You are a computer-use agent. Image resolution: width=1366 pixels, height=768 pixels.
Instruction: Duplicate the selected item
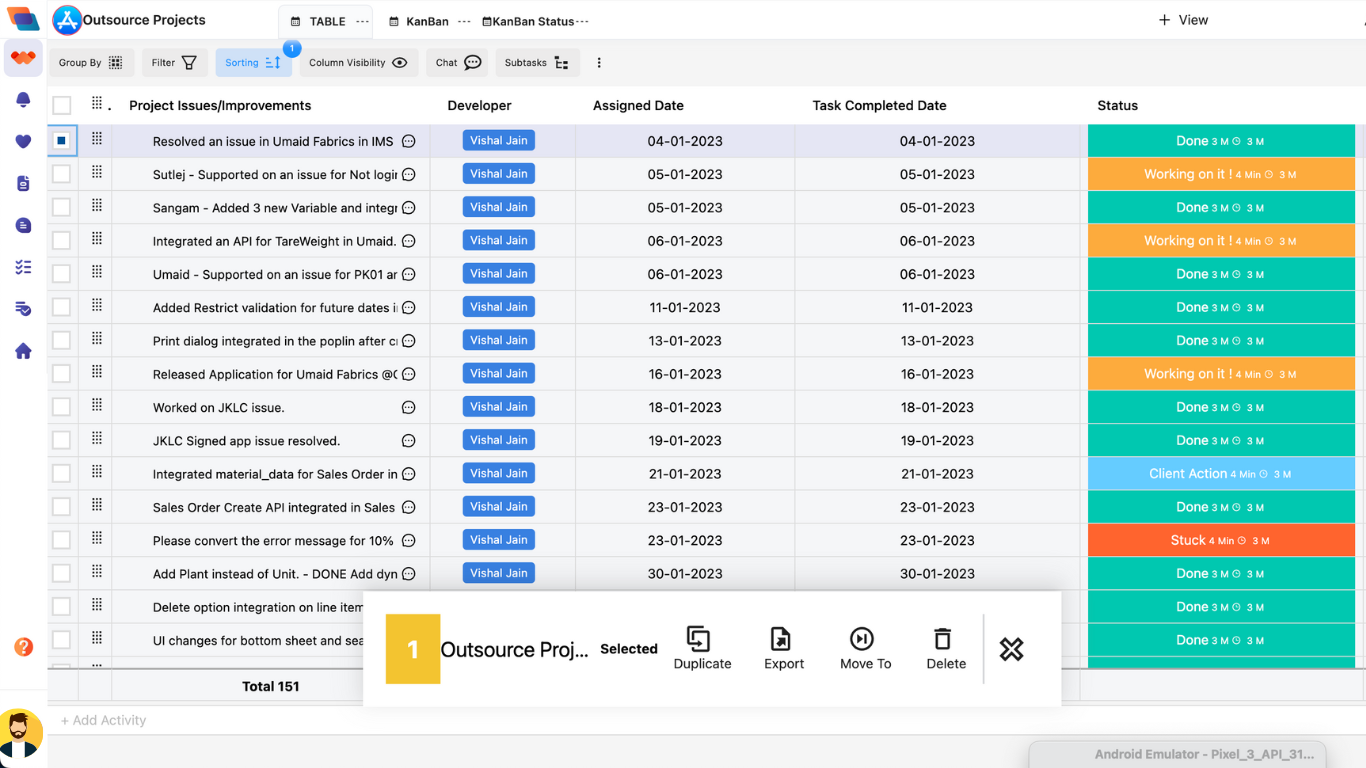(x=702, y=648)
